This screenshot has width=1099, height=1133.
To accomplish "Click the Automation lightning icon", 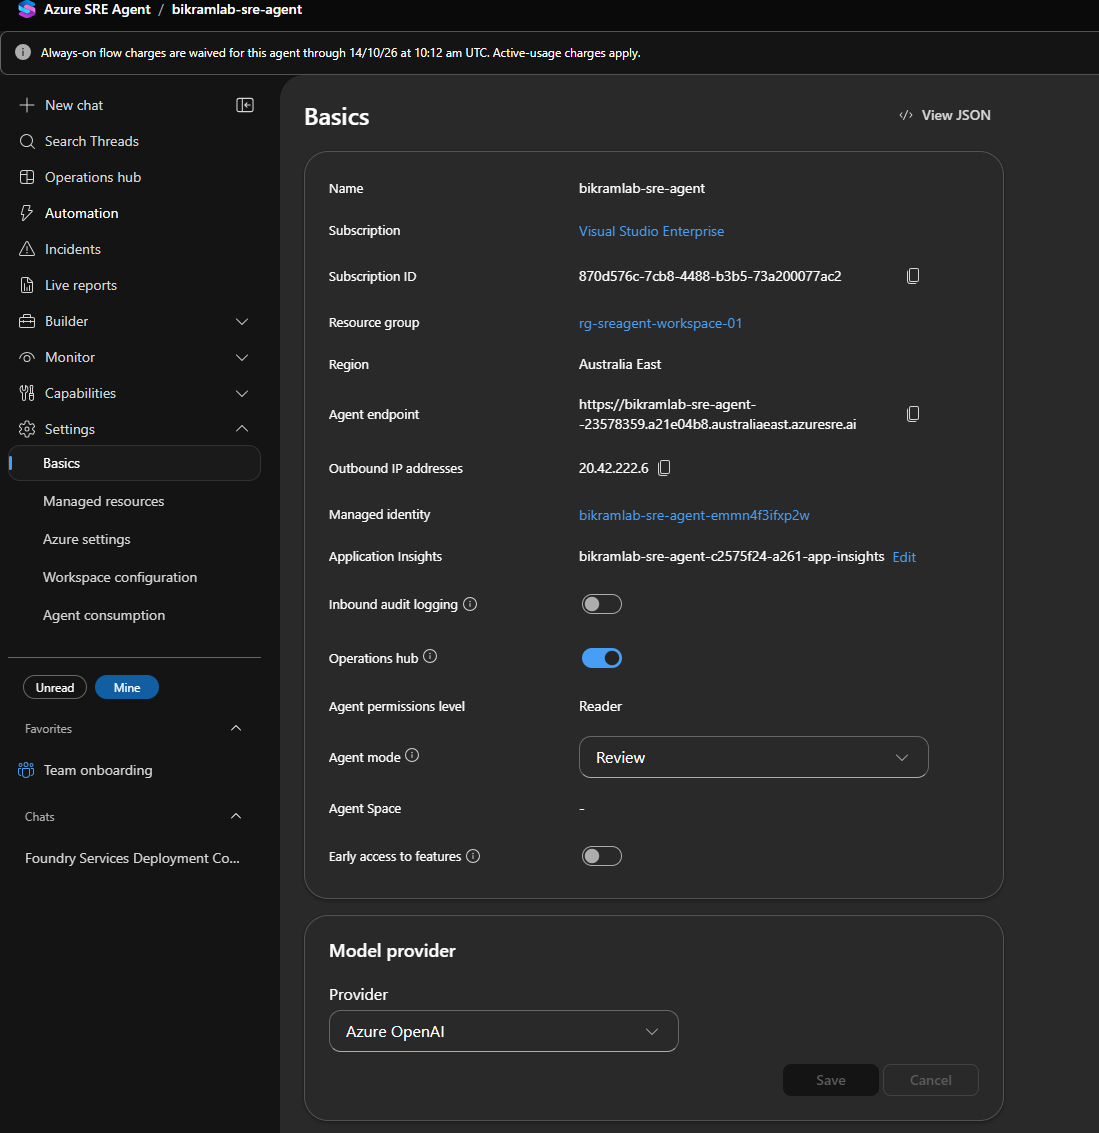I will click(x=27, y=213).
